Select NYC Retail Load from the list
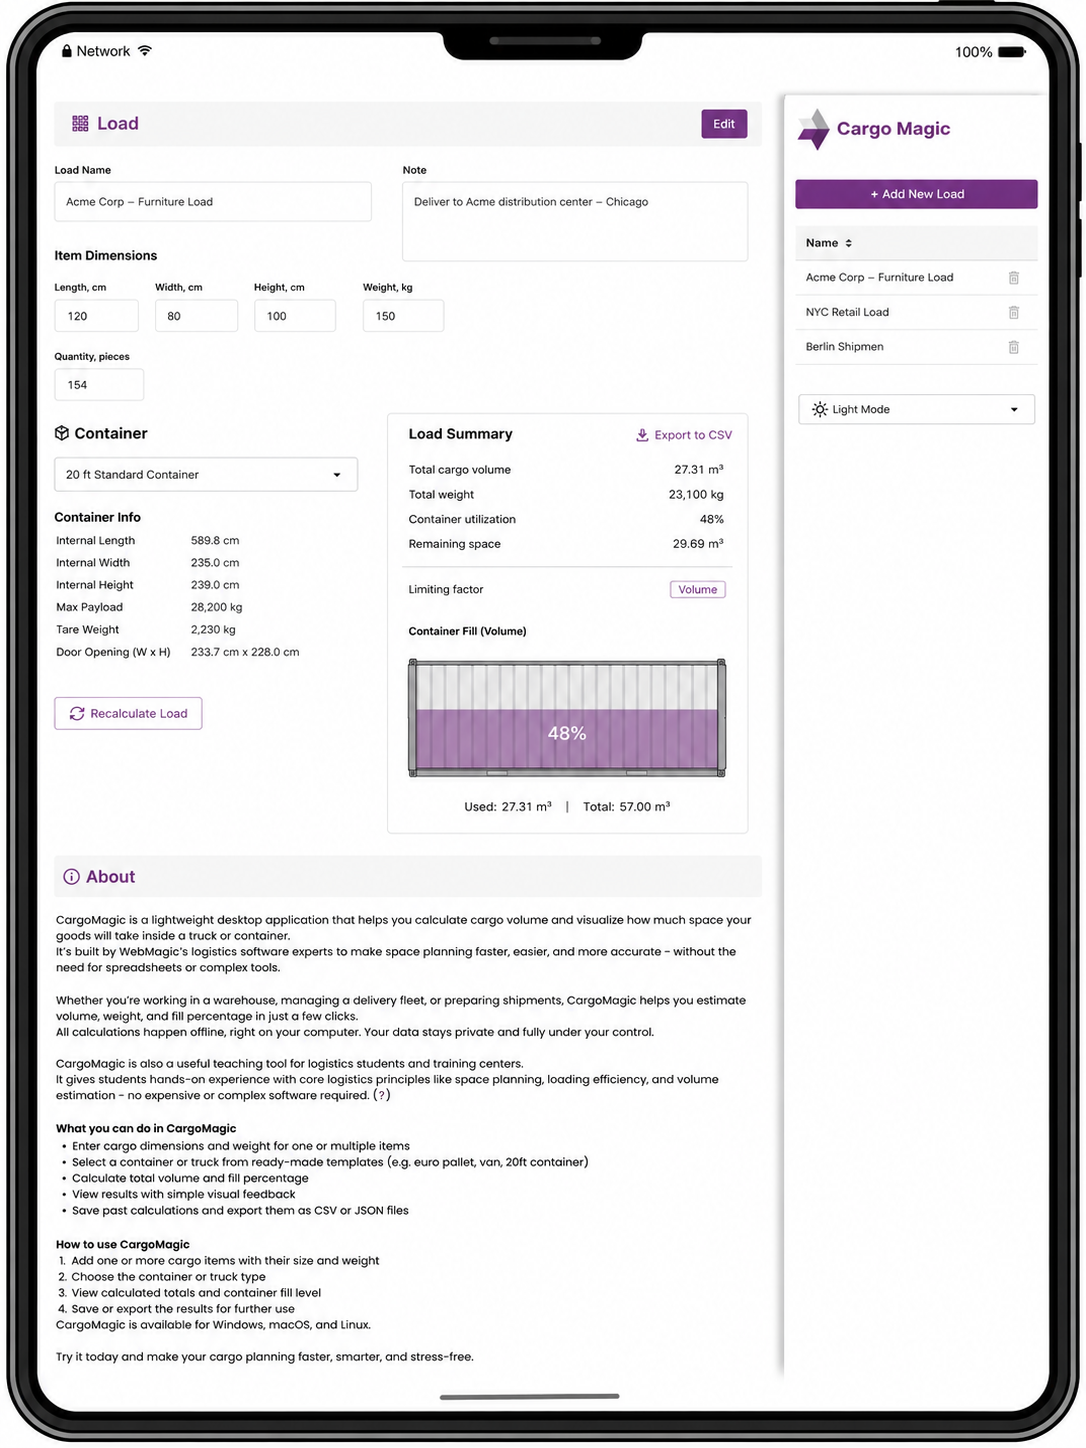The width and height of the screenshot is (1086, 1448). click(x=847, y=312)
